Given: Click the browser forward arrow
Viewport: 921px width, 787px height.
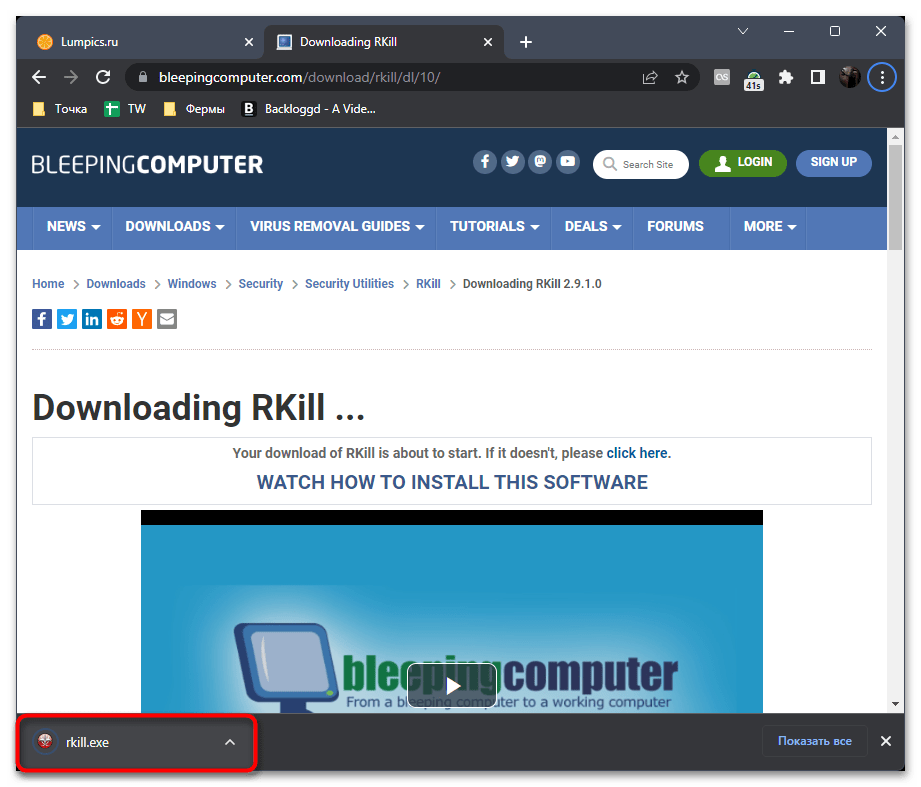Looking at the screenshot, I should [x=71, y=77].
